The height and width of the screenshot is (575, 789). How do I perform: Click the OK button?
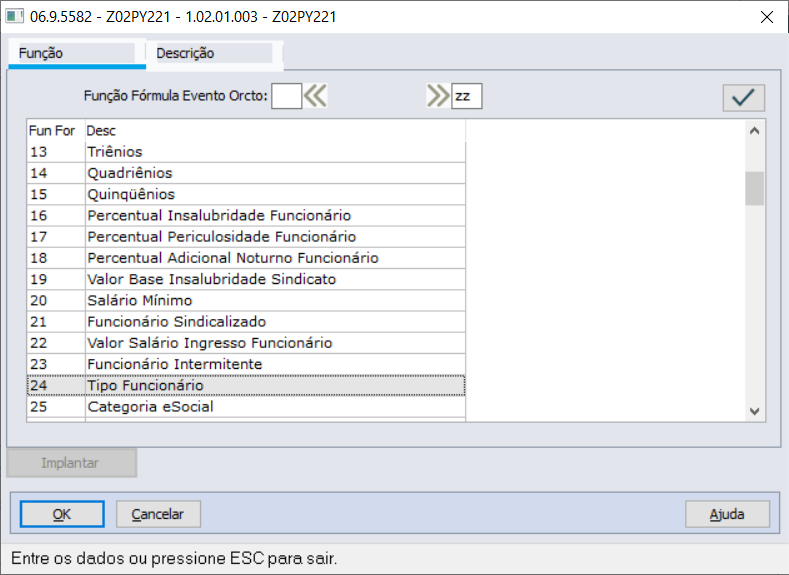pos(62,514)
